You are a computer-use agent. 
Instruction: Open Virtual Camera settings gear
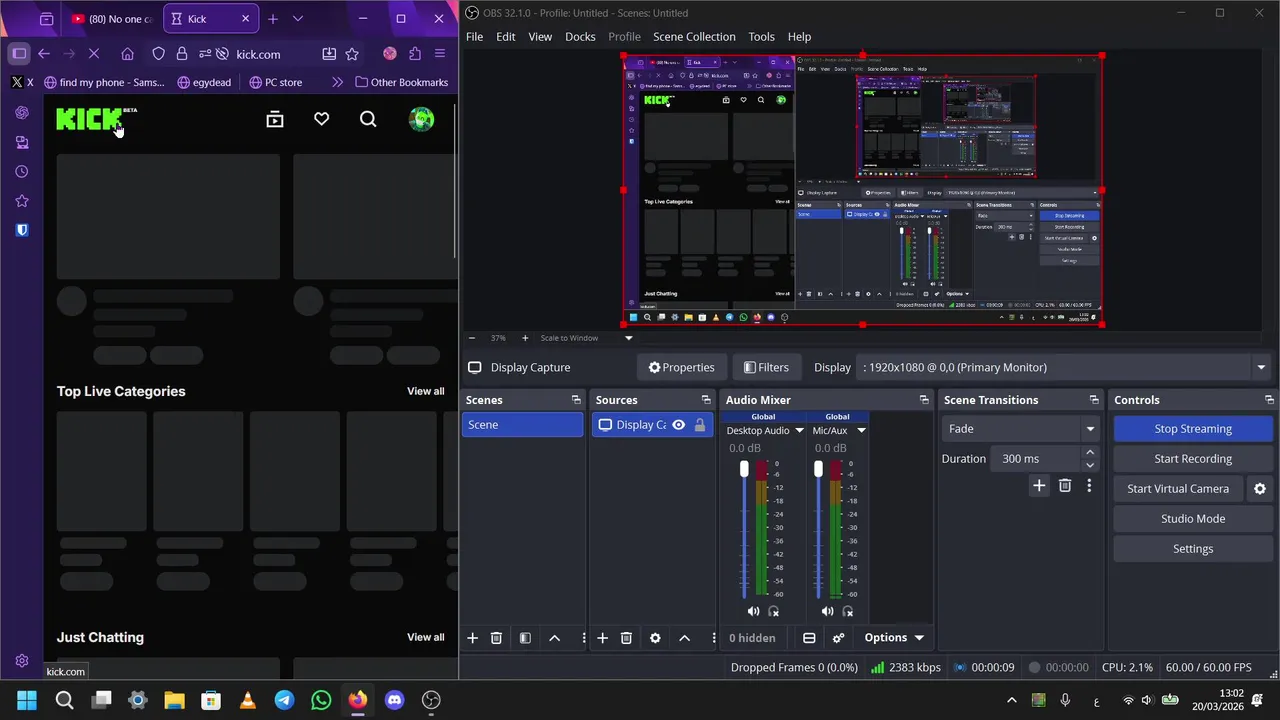pyautogui.click(x=1260, y=489)
